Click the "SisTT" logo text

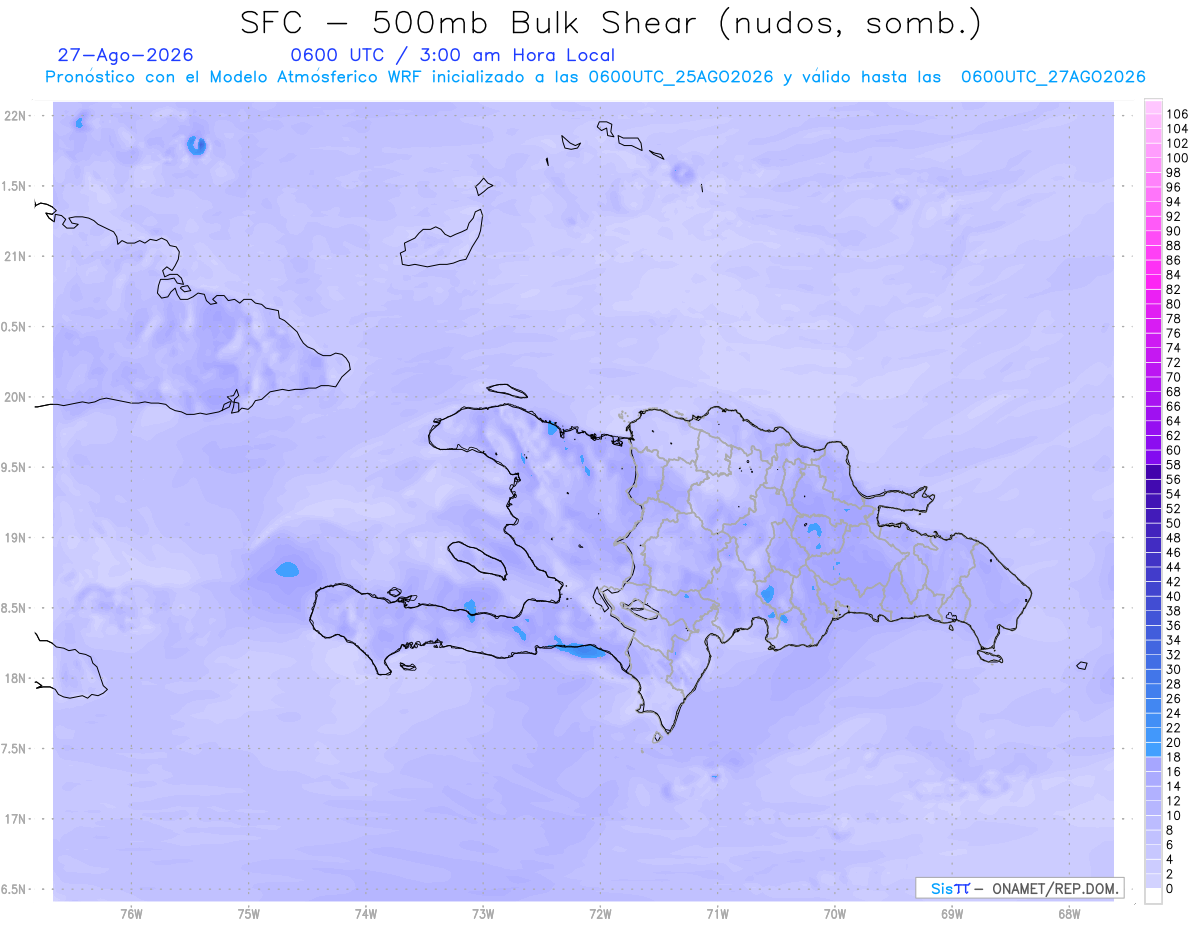point(950,888)
